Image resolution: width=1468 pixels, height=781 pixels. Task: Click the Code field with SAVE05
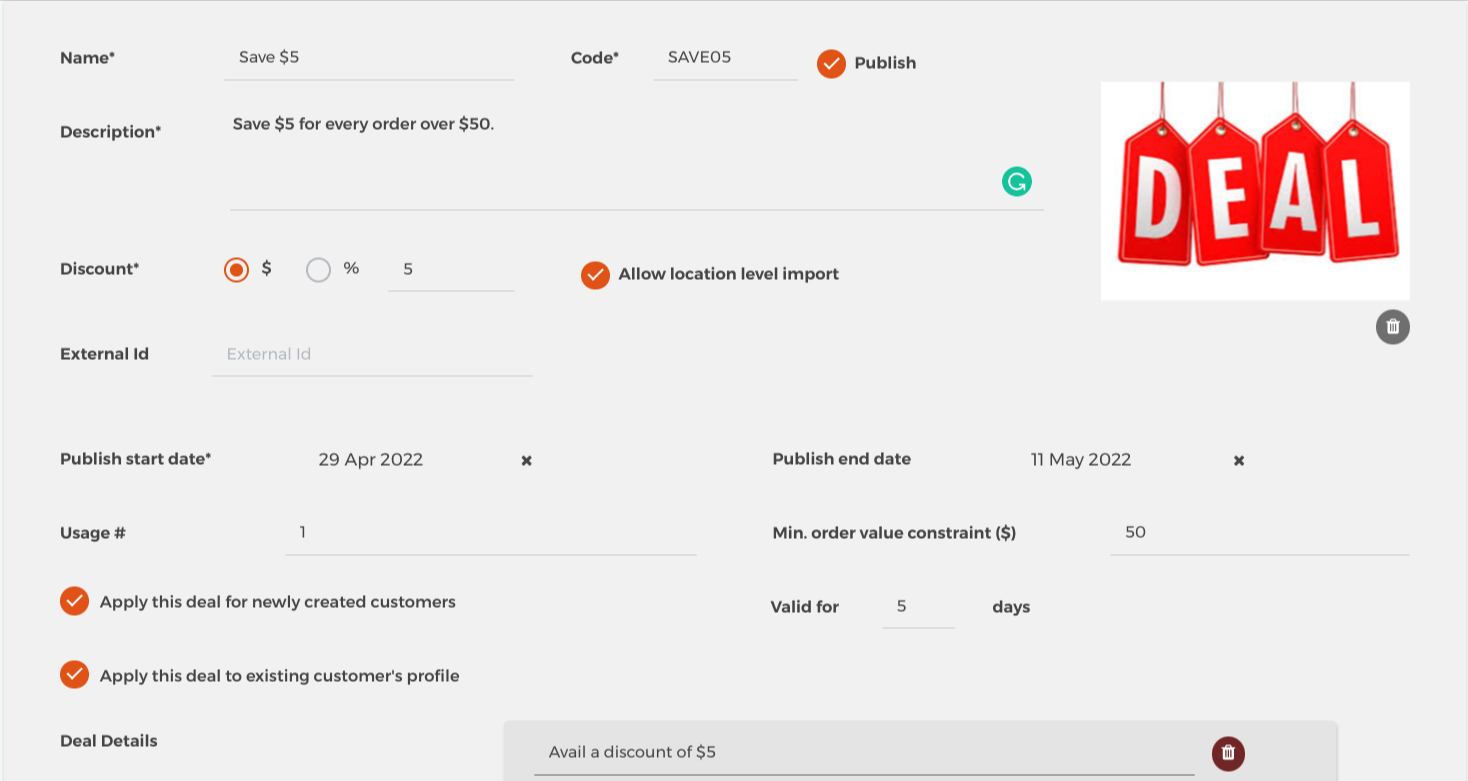coord(724,58)
